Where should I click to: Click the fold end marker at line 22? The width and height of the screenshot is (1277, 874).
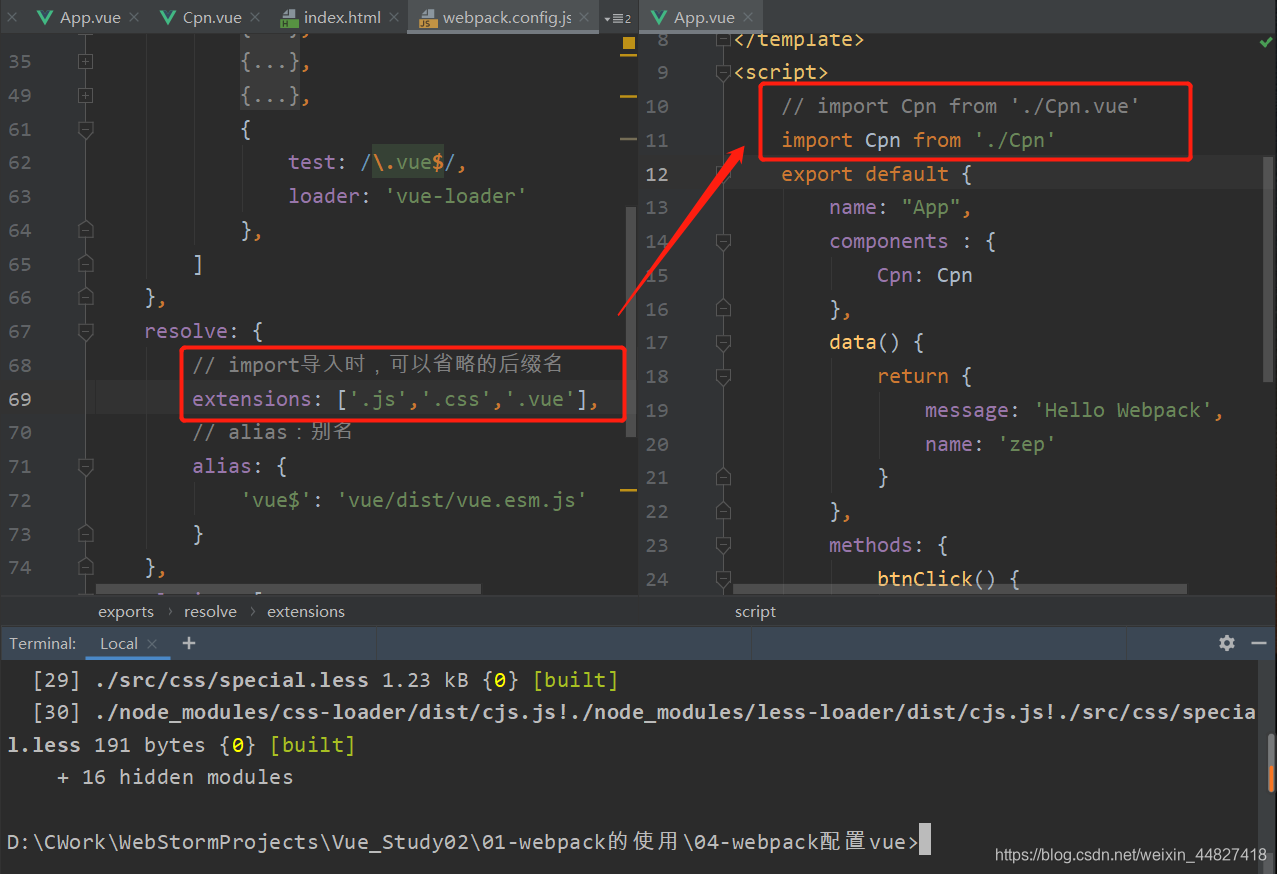pyautogui.click(x=724, y=511)
